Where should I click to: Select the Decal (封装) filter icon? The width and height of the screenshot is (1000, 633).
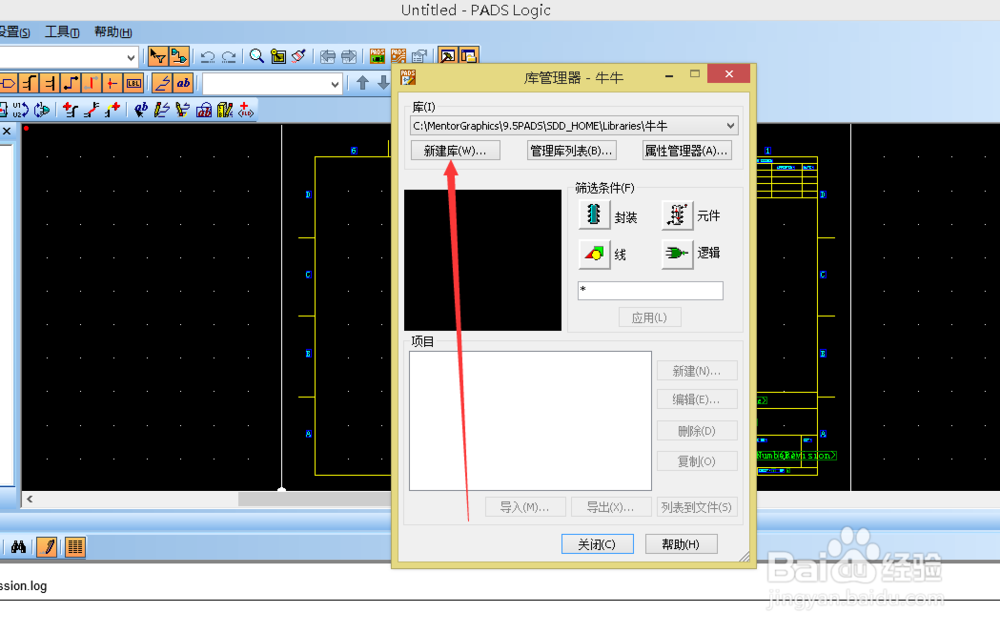coord(594,215)
